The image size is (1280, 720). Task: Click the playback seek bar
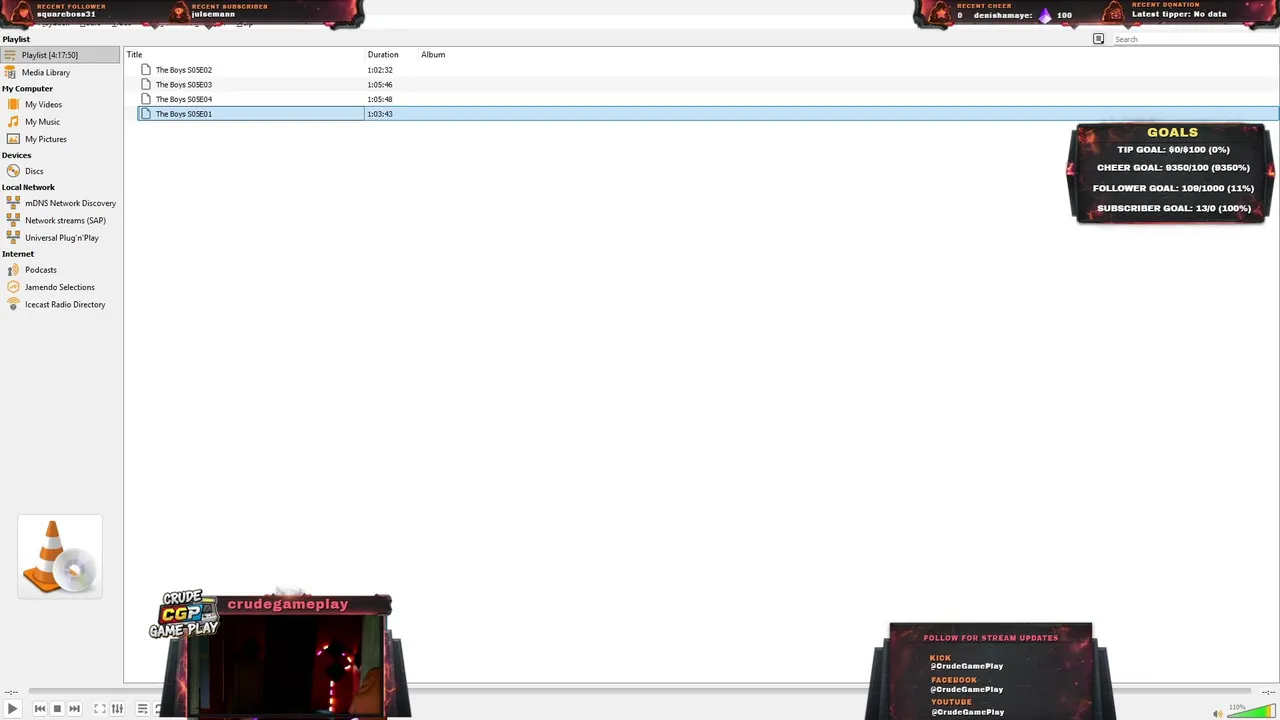tap(640, 691)
